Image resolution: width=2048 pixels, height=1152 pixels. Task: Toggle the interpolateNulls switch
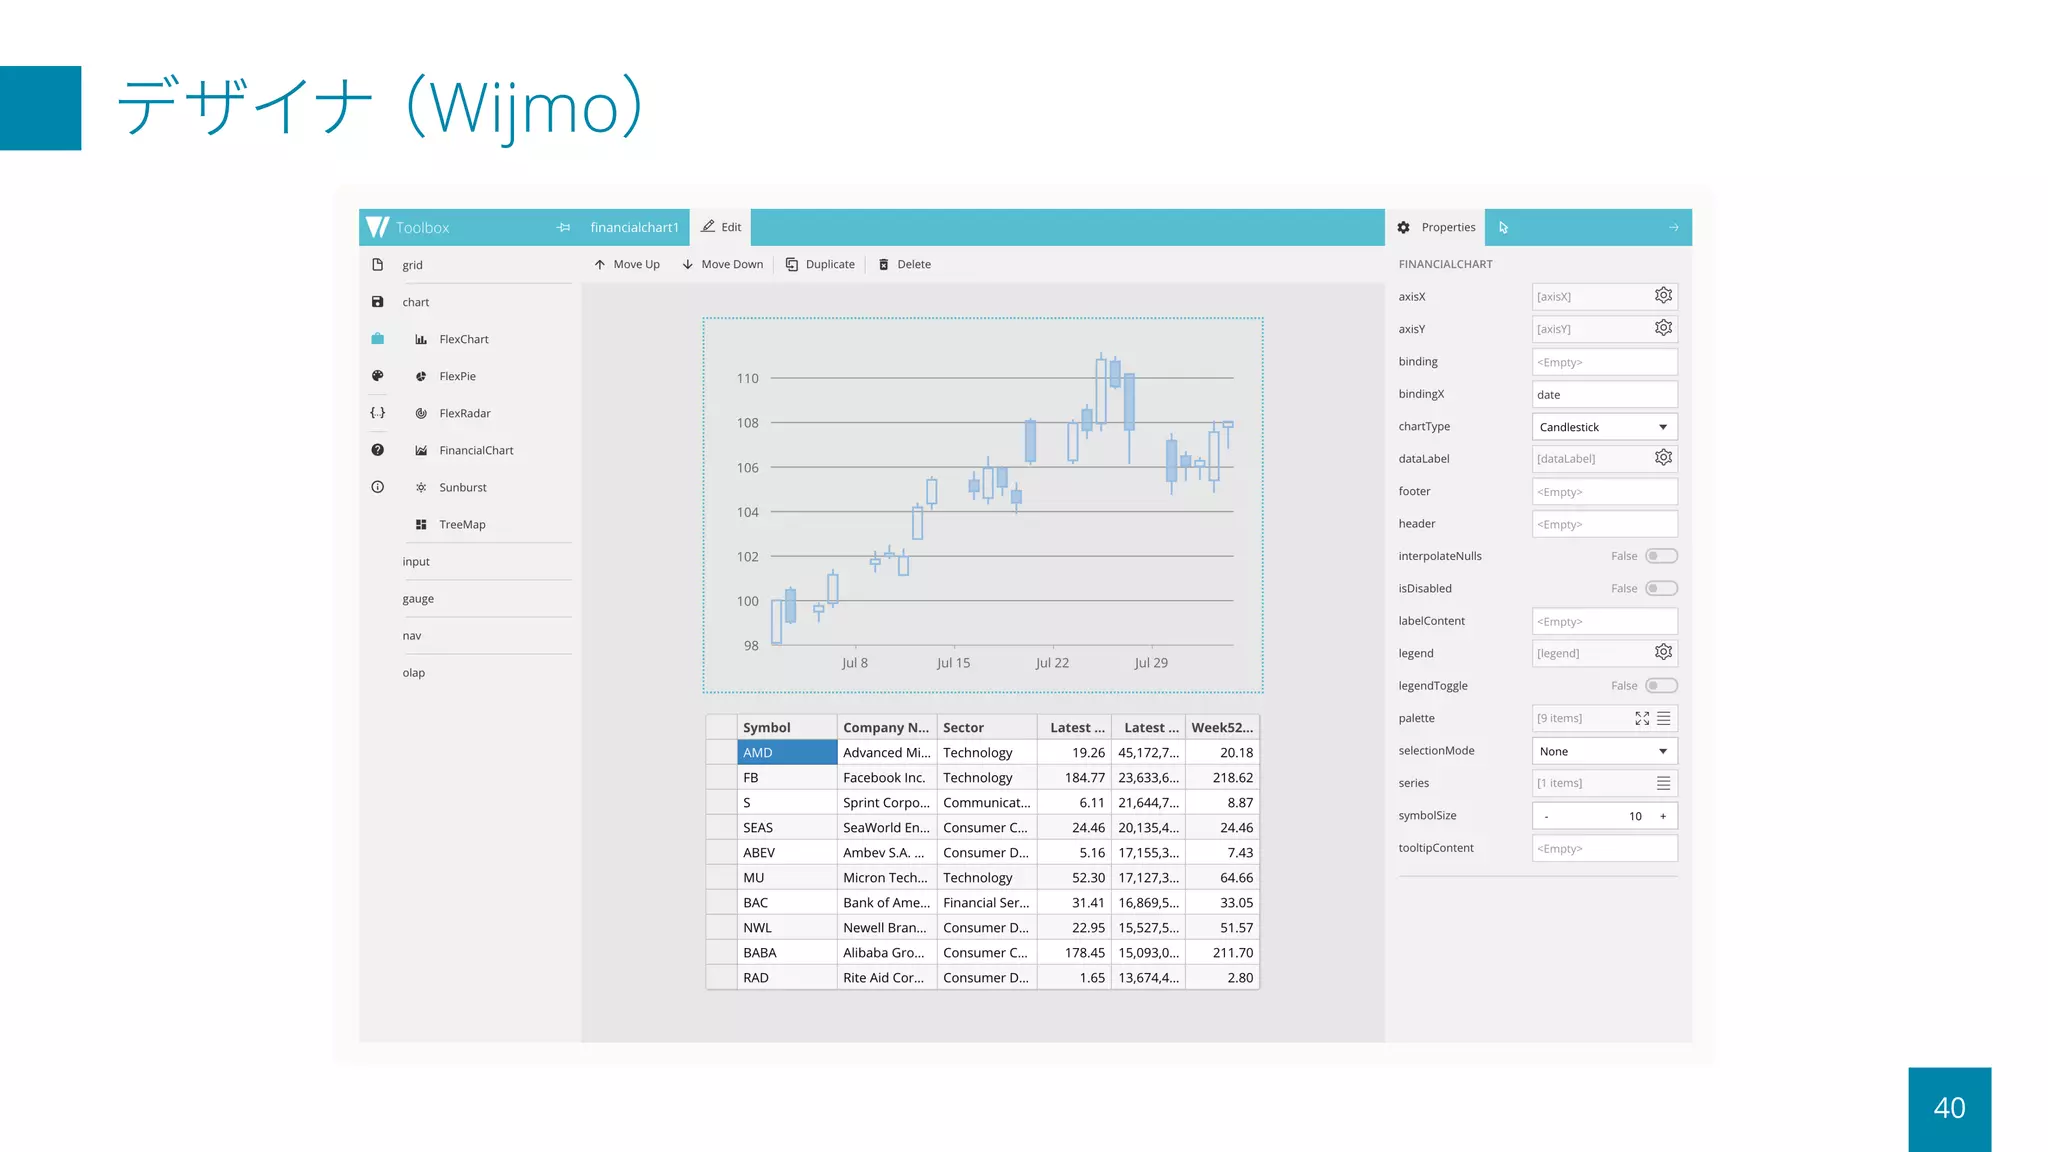[1660, 556]
